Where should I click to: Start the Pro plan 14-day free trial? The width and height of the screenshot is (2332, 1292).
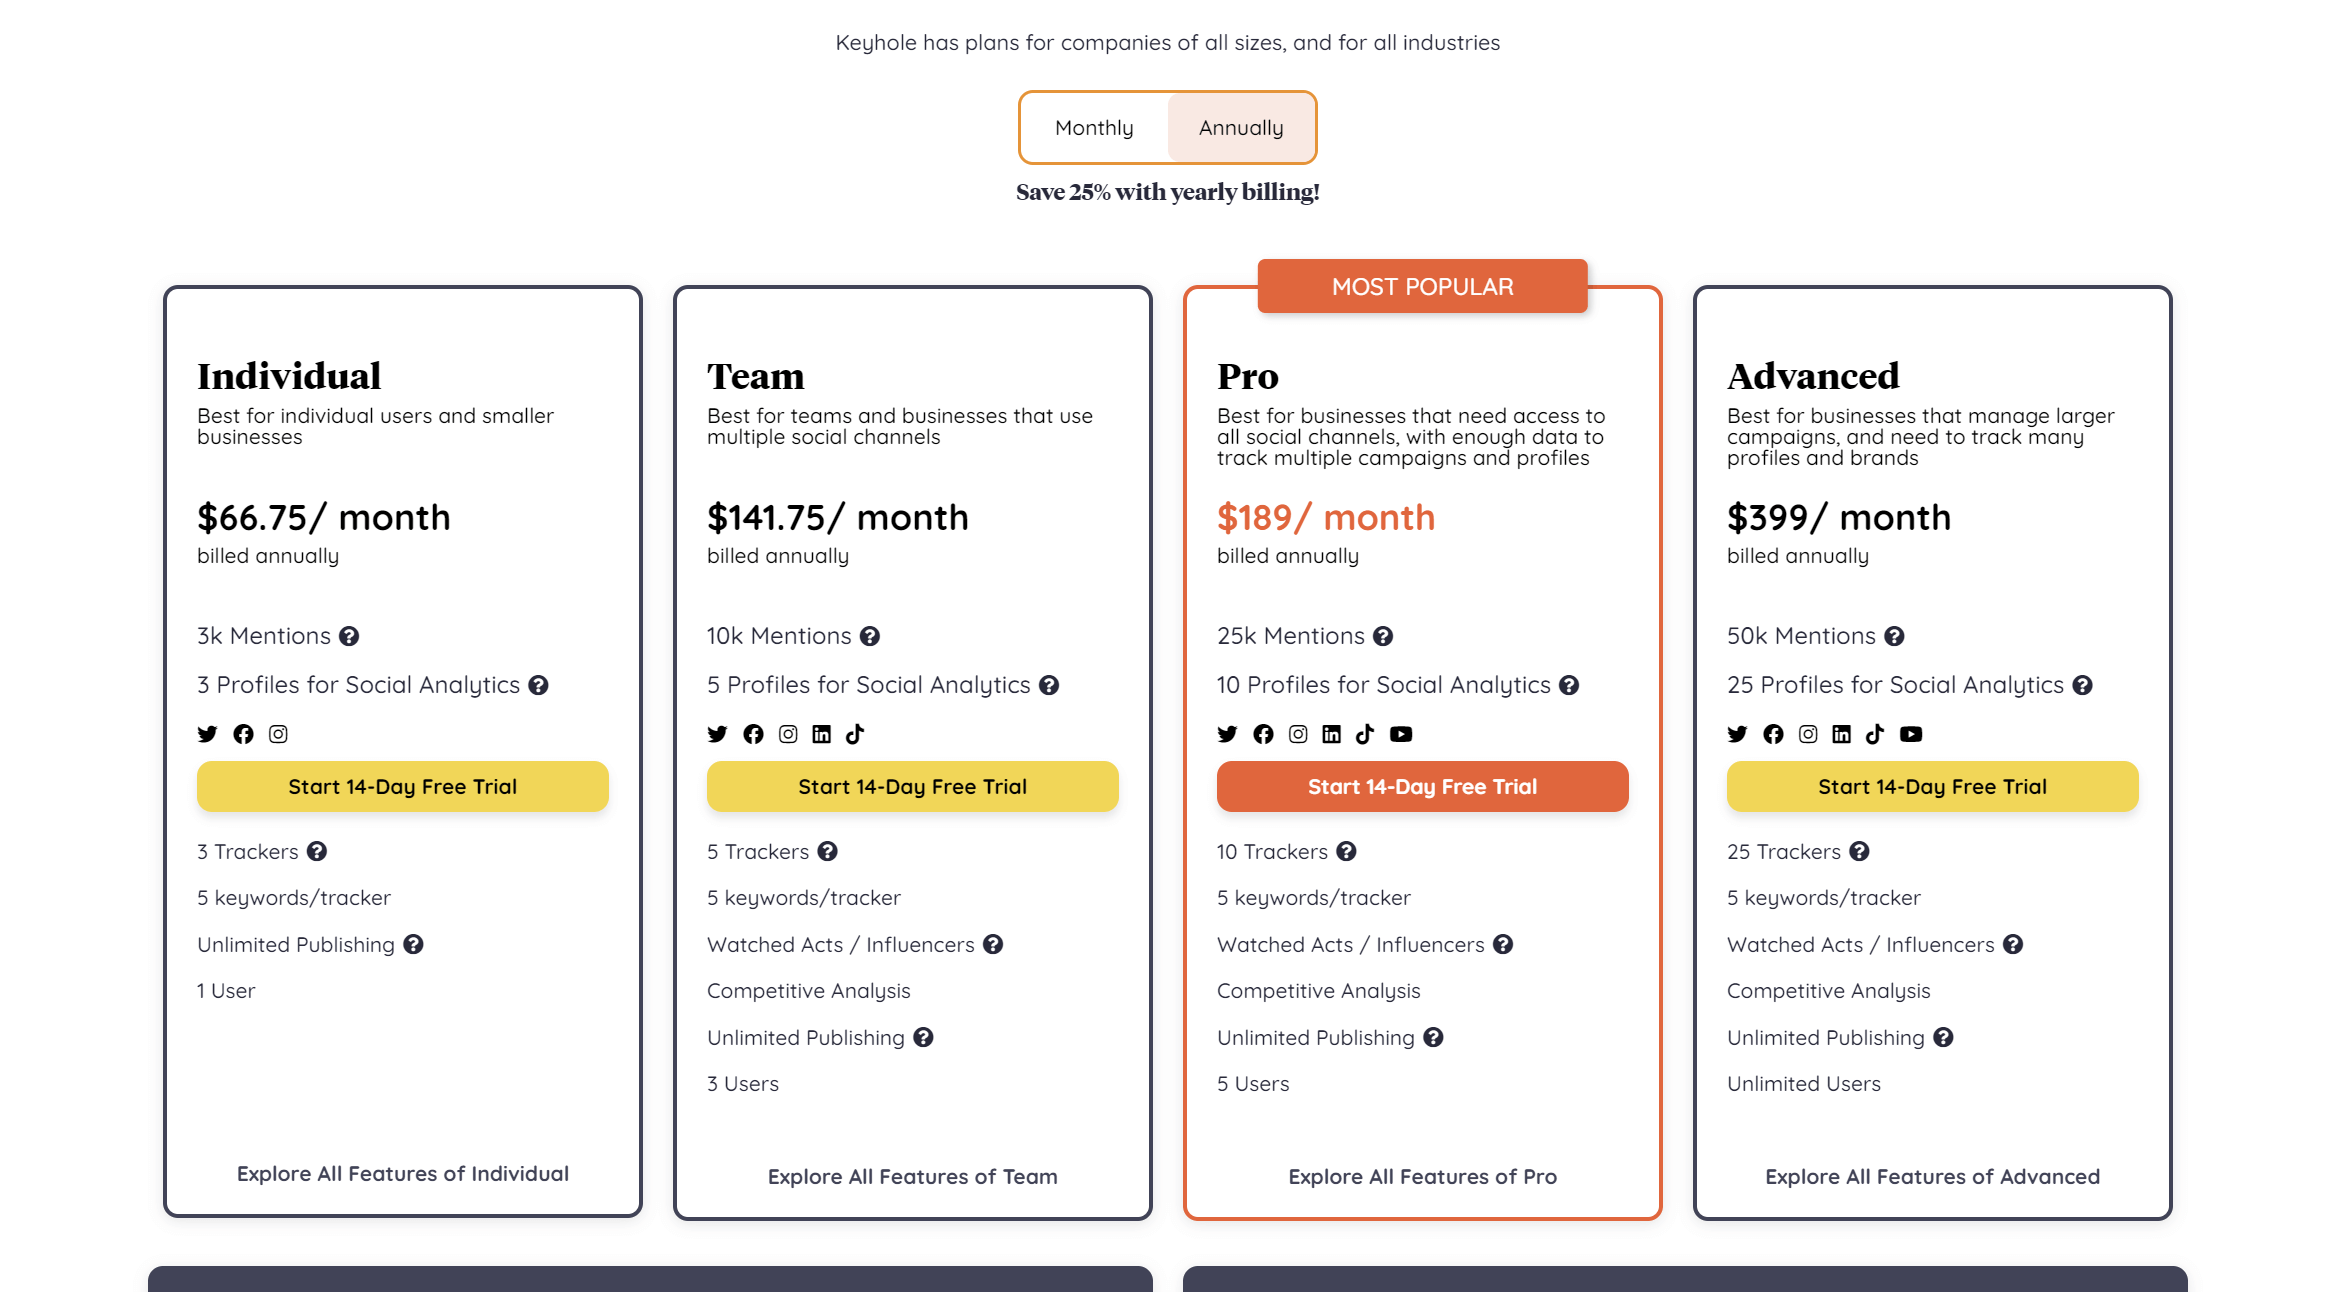click(x=1422, y=786)
